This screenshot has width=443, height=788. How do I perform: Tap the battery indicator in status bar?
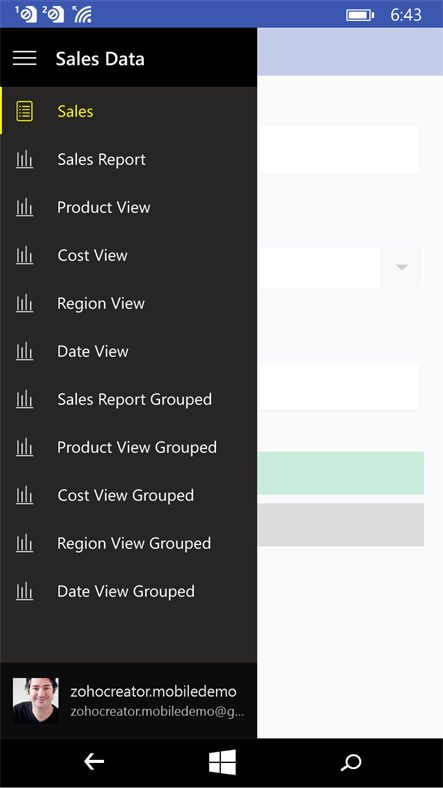click(x=360, y=15)
